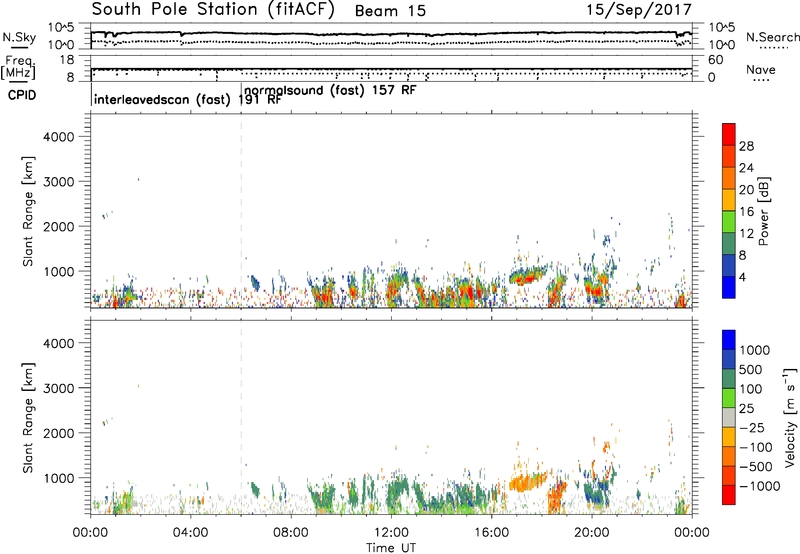Select the 'normalsound (fast) 157 RF' text
Screen dimensions: 800x554
click(330, 90)
